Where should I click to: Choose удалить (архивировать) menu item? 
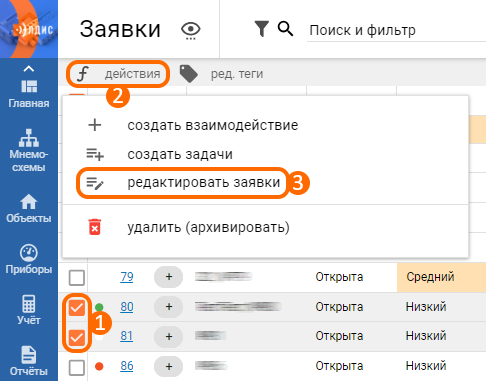[265, 227]
